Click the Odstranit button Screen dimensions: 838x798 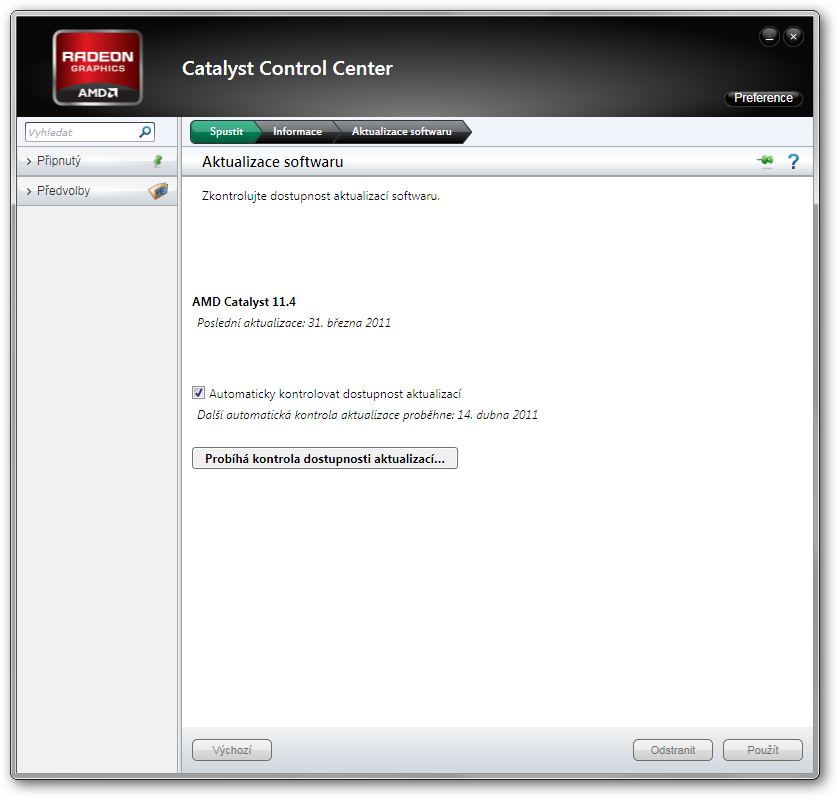(673, 750)
